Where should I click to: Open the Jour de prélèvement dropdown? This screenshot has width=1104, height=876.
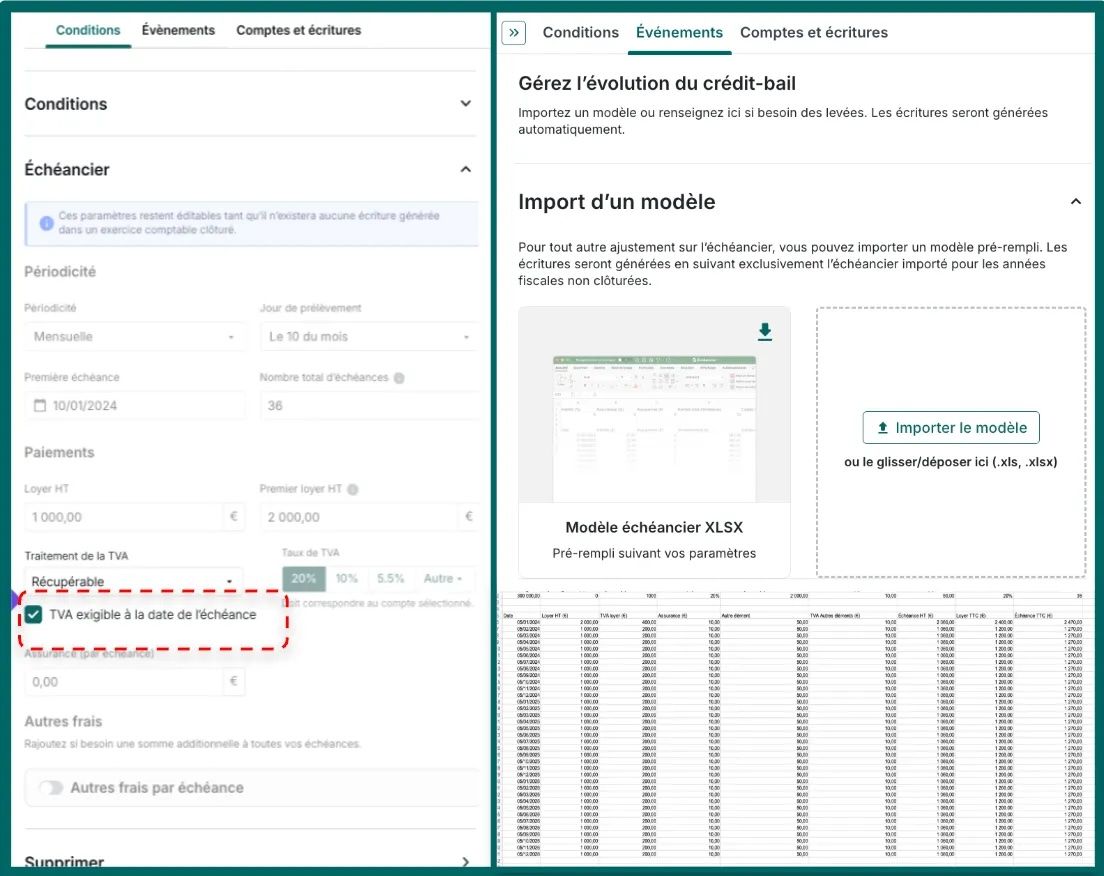368,337
